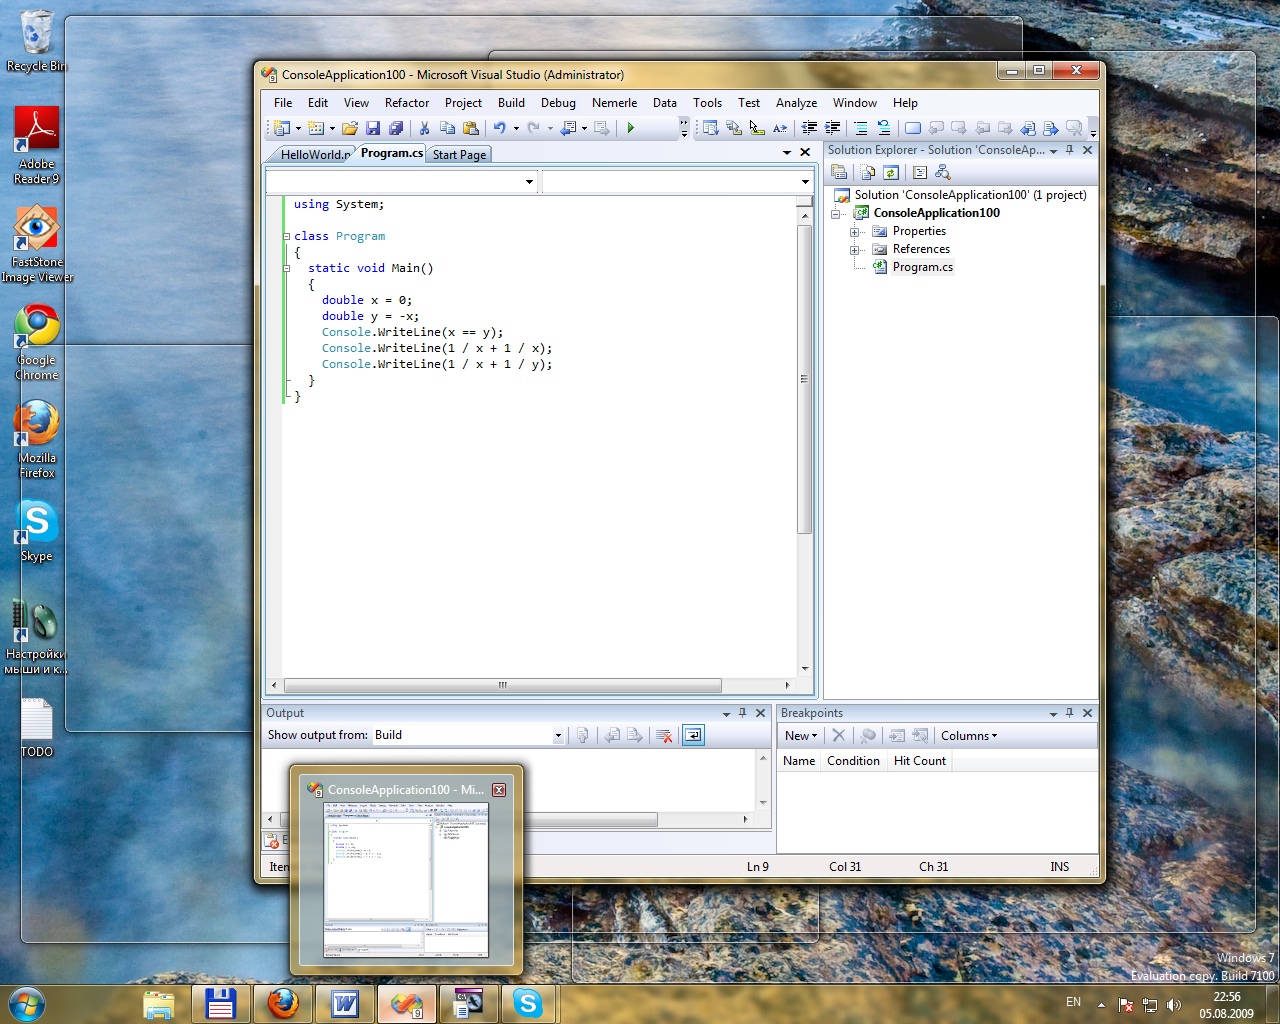The height and width of the screenshot is (1024, 1280).
Task: Open Skype from the Windows taskbar
Action: (x=527, y=1003)
